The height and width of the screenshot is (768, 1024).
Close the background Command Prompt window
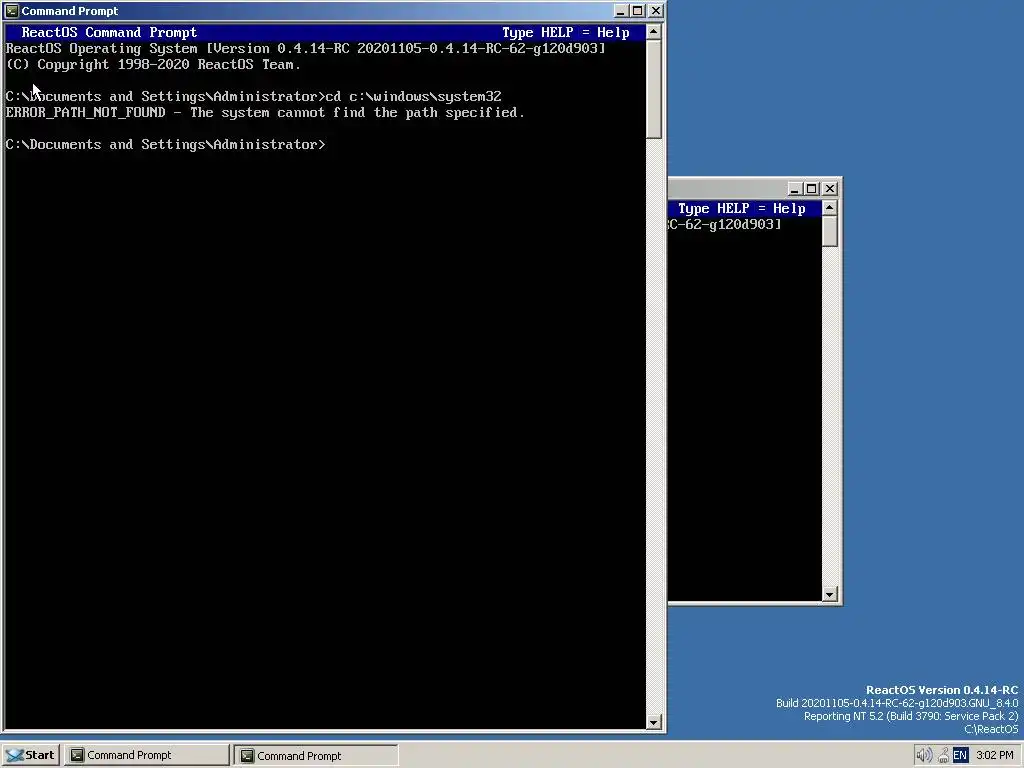click(829, 189)
